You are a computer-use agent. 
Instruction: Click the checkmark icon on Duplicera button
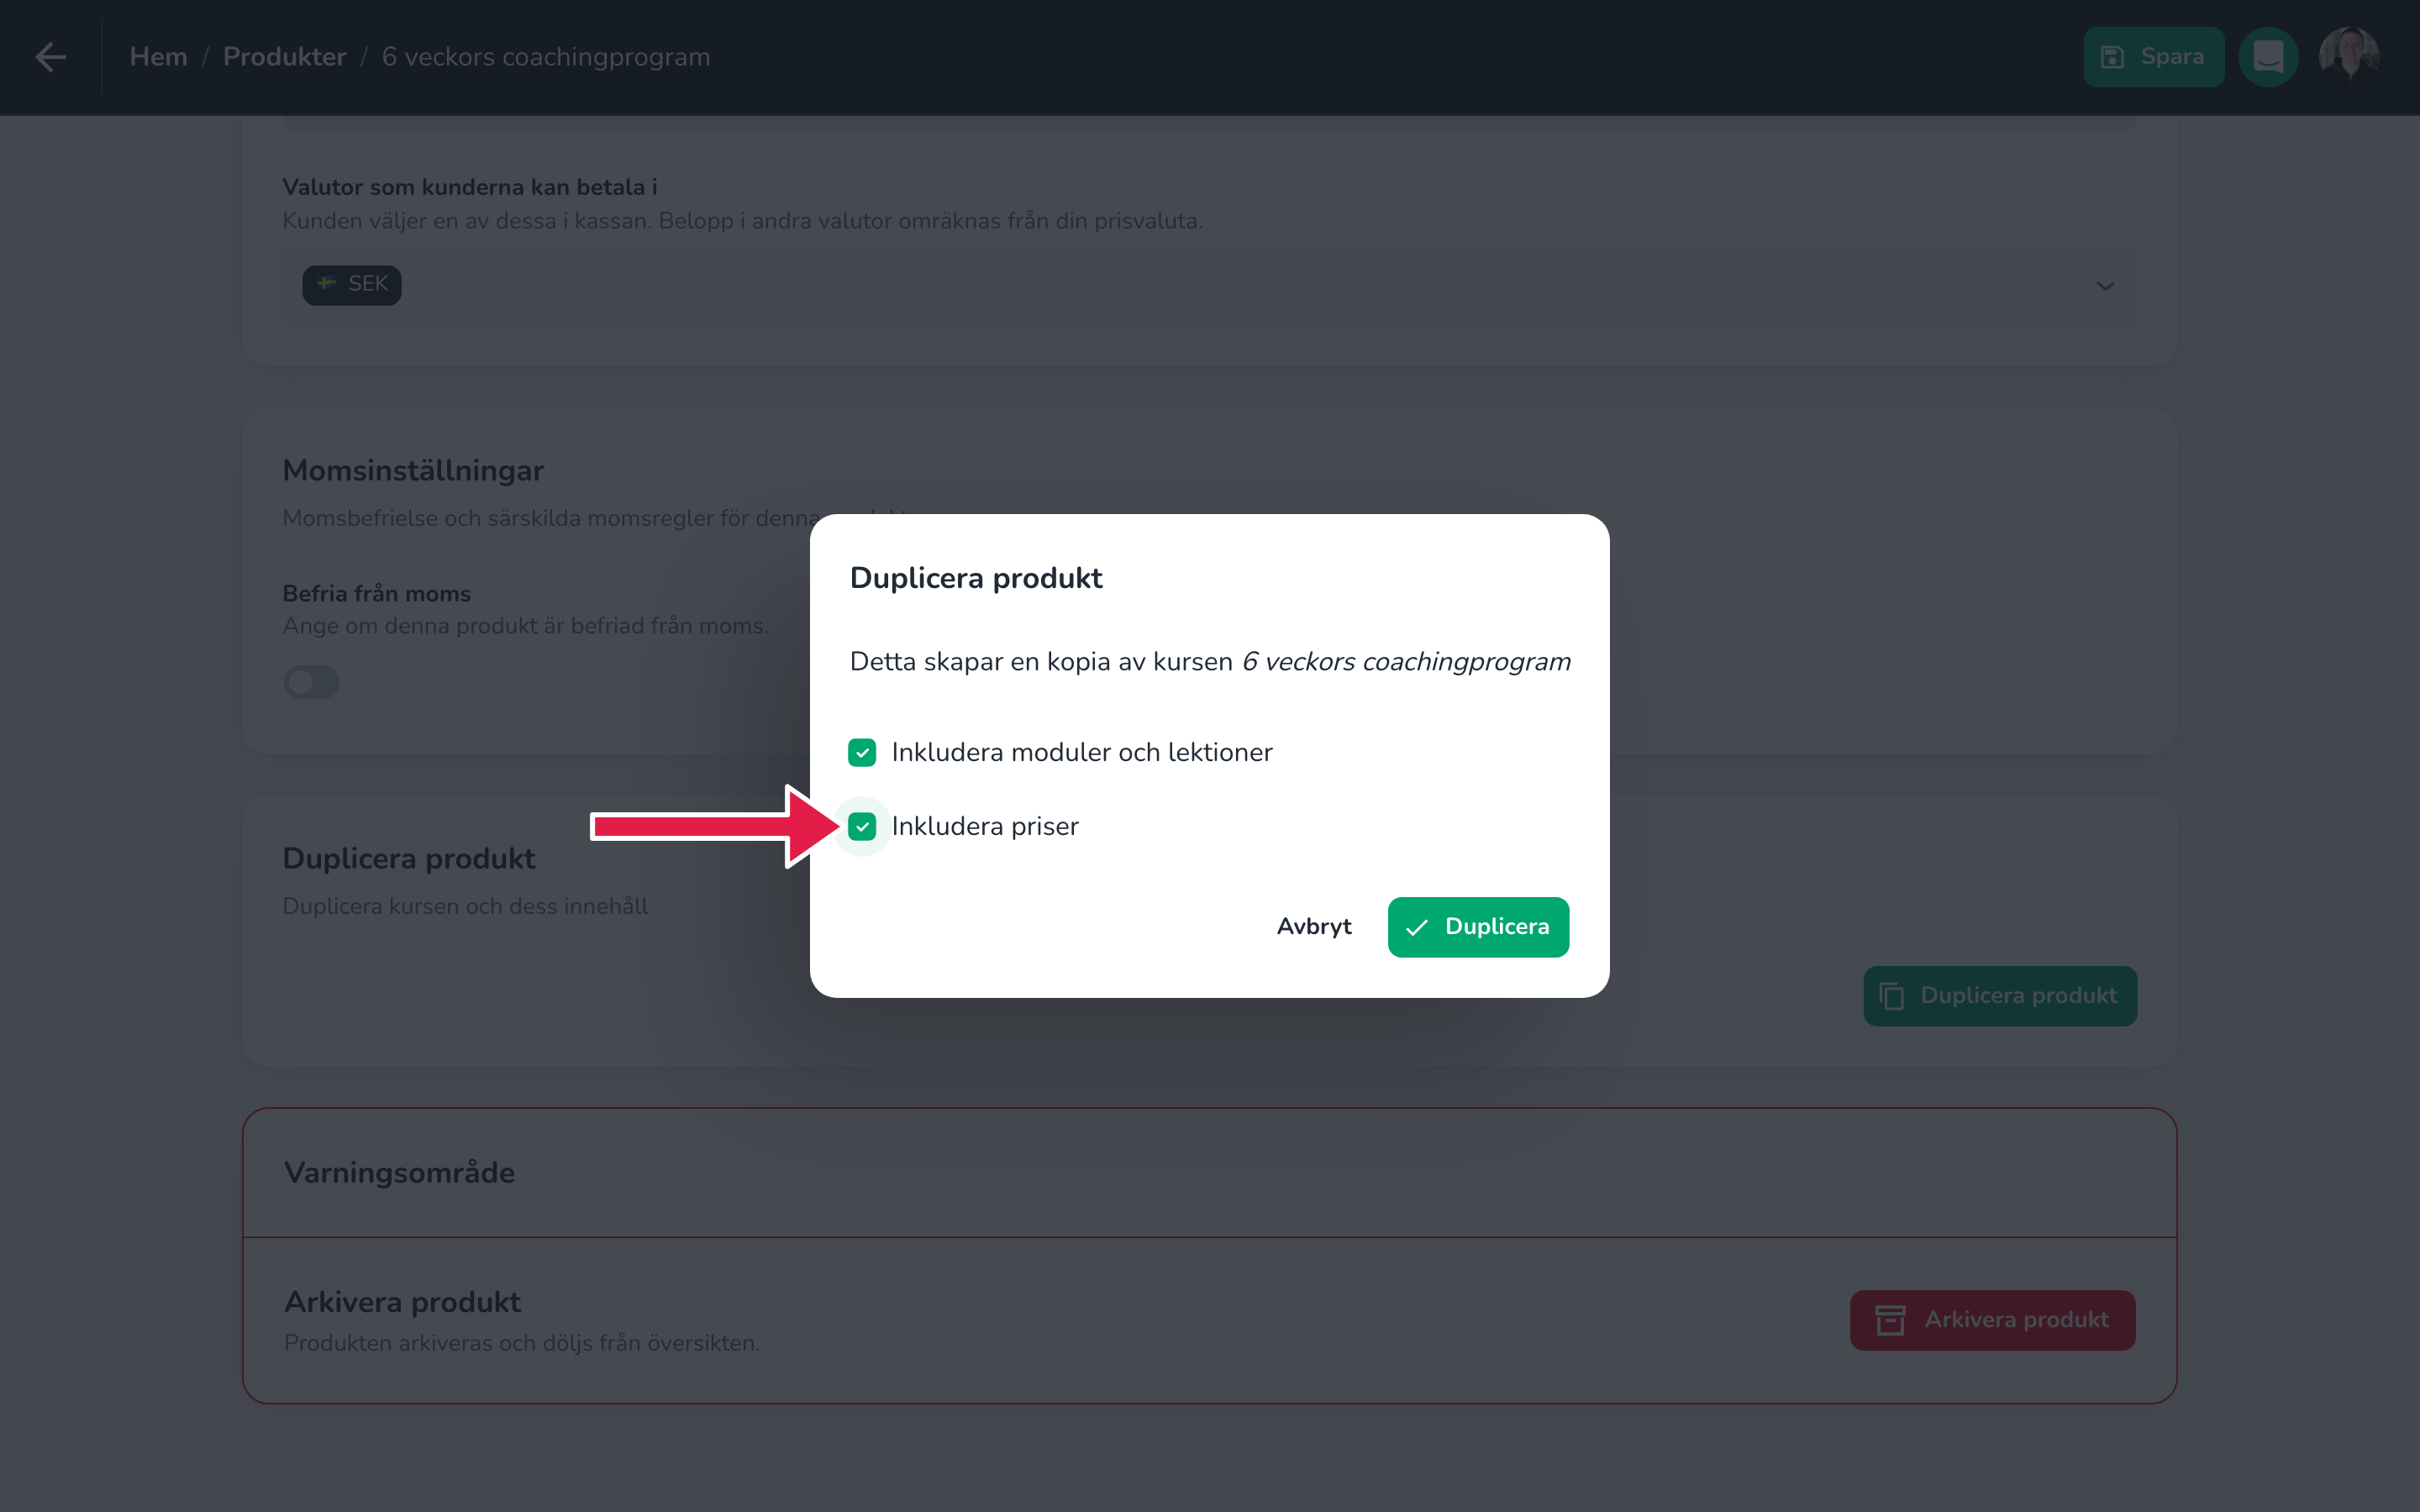(1417, 928)
